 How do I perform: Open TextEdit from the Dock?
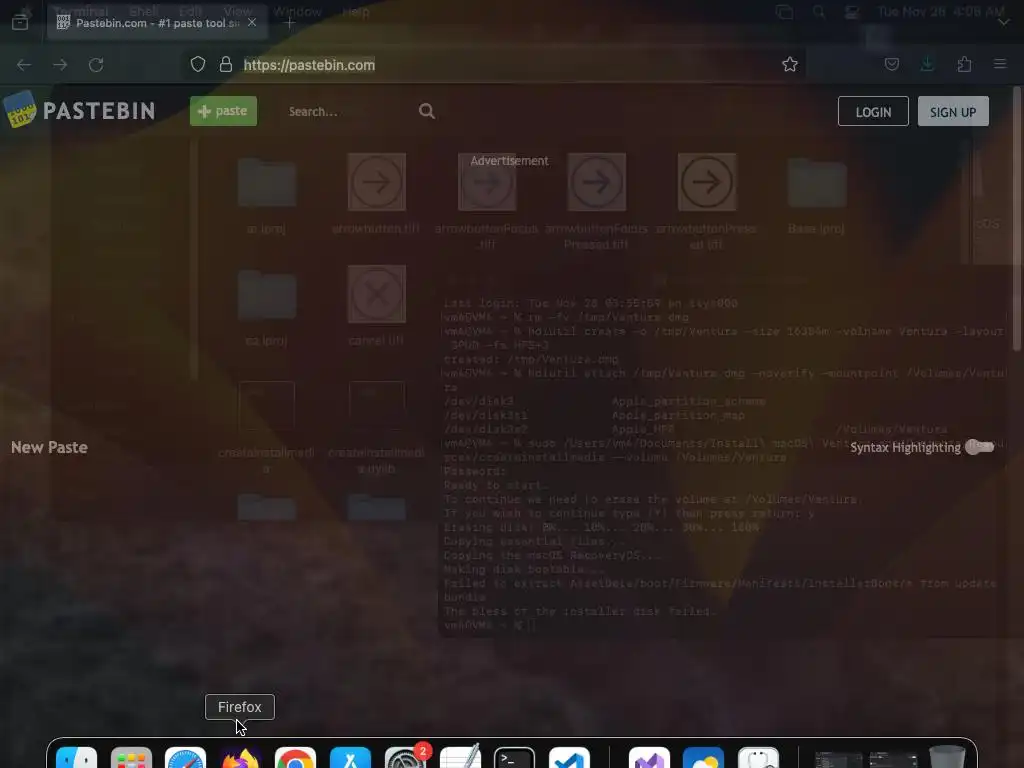[460, 758]
